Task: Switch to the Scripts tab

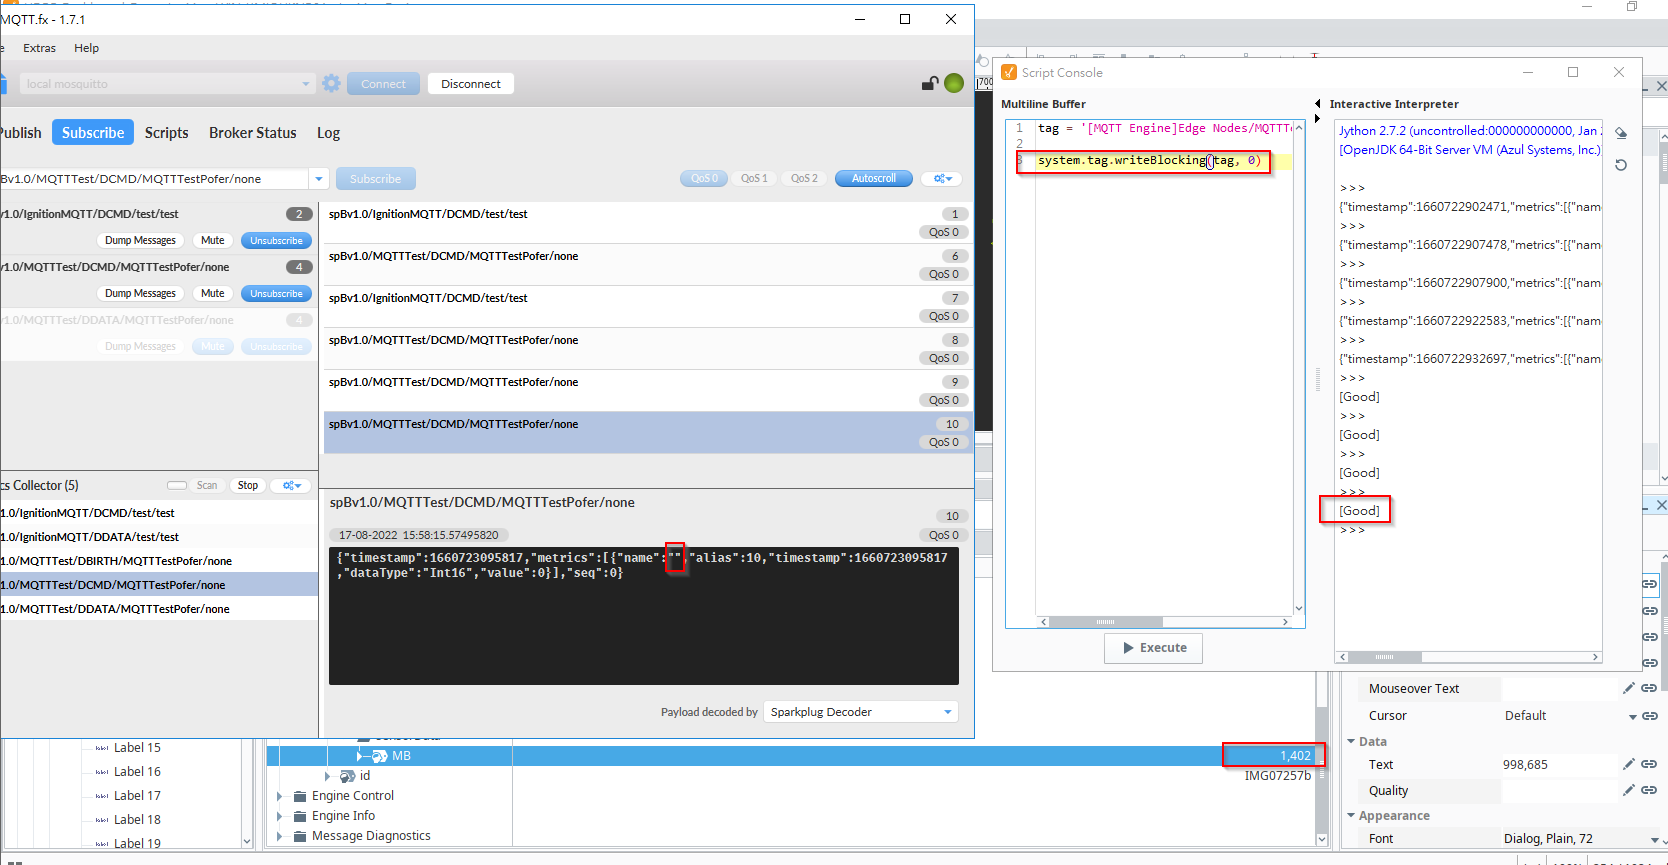Action: click(166, 132)
